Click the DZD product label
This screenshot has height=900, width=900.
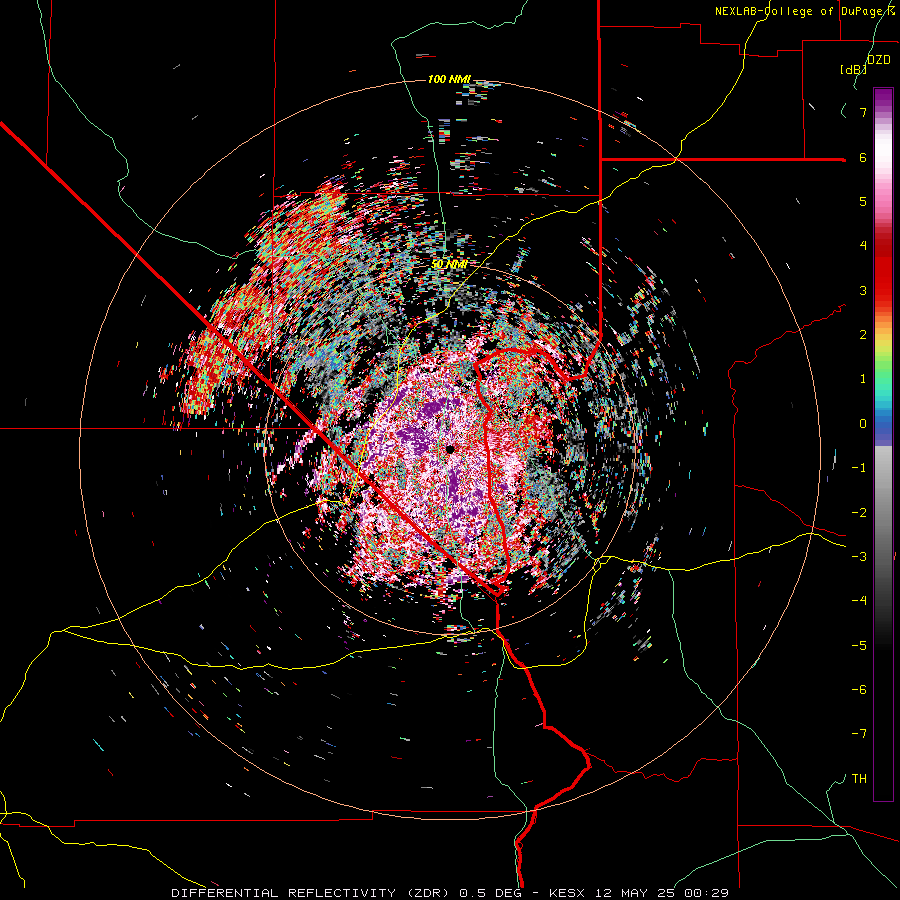(x=878, y=60)
